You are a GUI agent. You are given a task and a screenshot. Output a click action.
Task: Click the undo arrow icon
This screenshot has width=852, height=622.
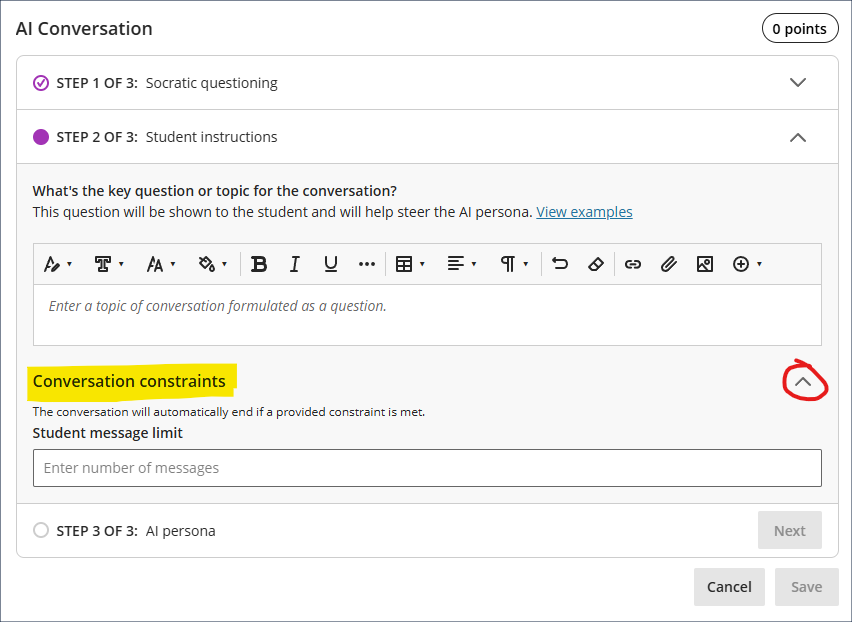click(560, 264)
